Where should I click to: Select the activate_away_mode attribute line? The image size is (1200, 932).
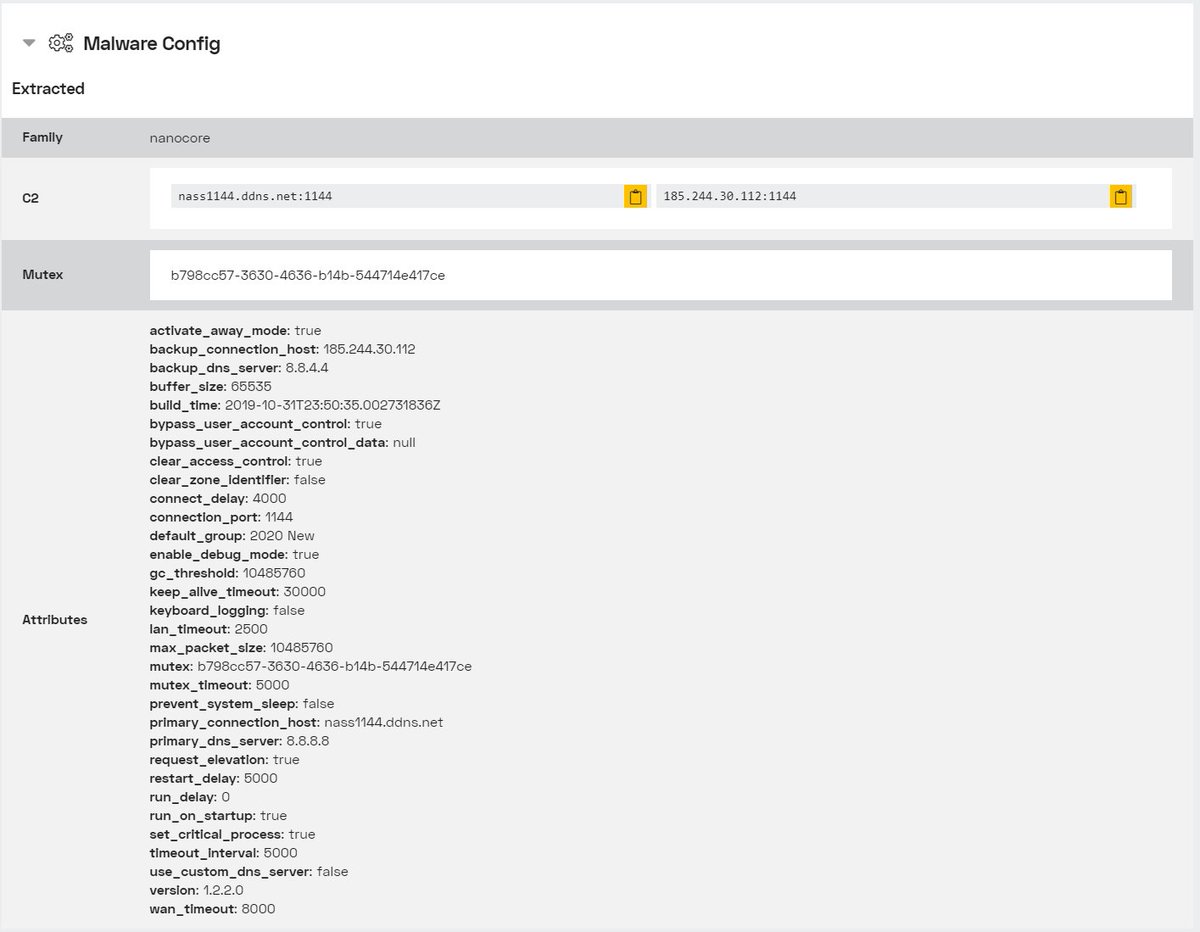click(236, 330)
